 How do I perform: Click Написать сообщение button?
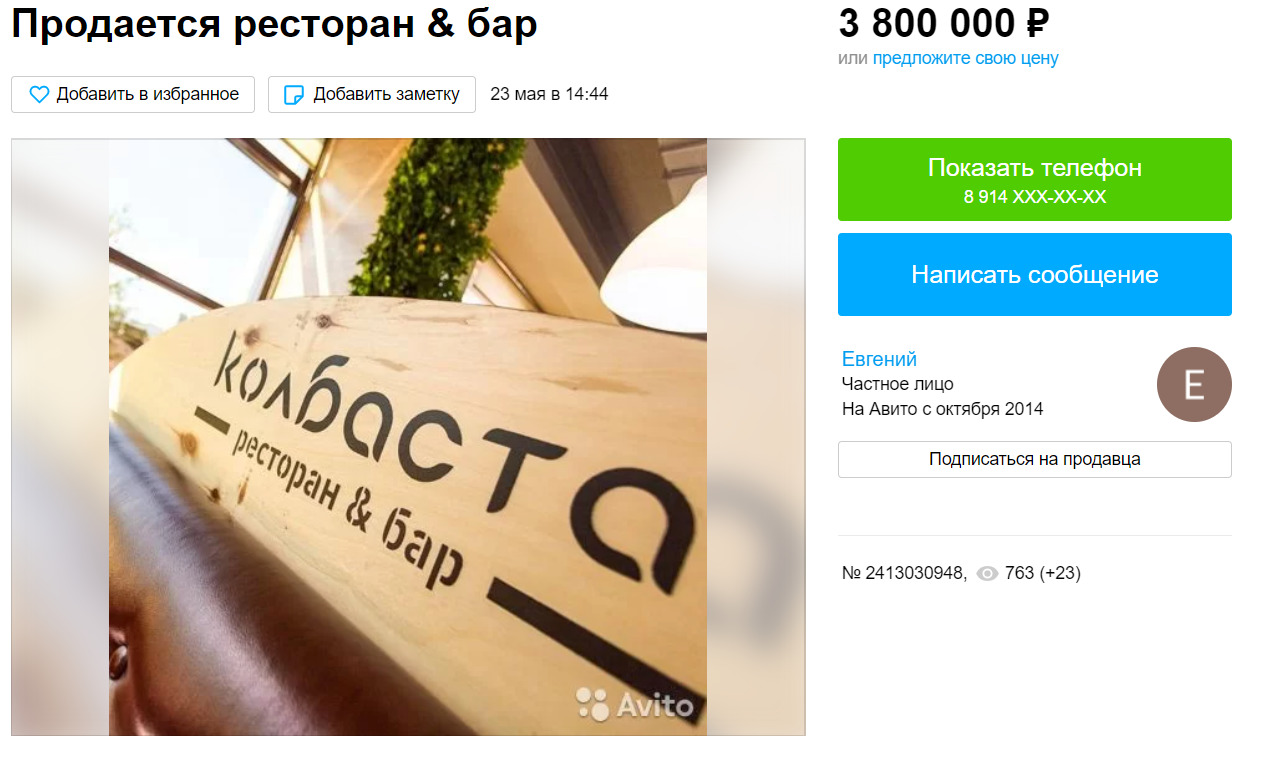[x=1035, y=275]
